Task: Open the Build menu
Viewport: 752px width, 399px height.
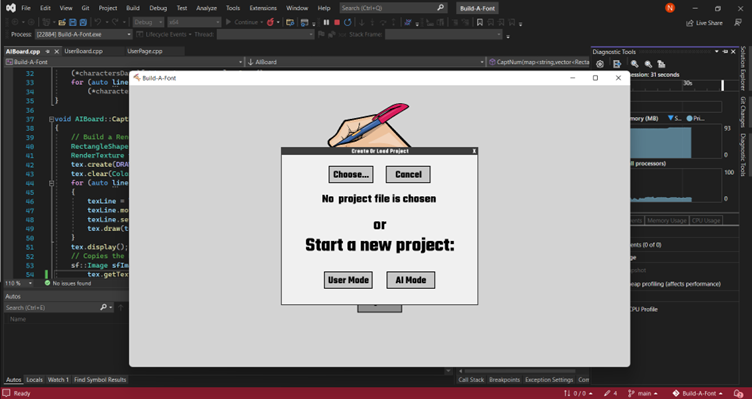Action: coord(133,8)
